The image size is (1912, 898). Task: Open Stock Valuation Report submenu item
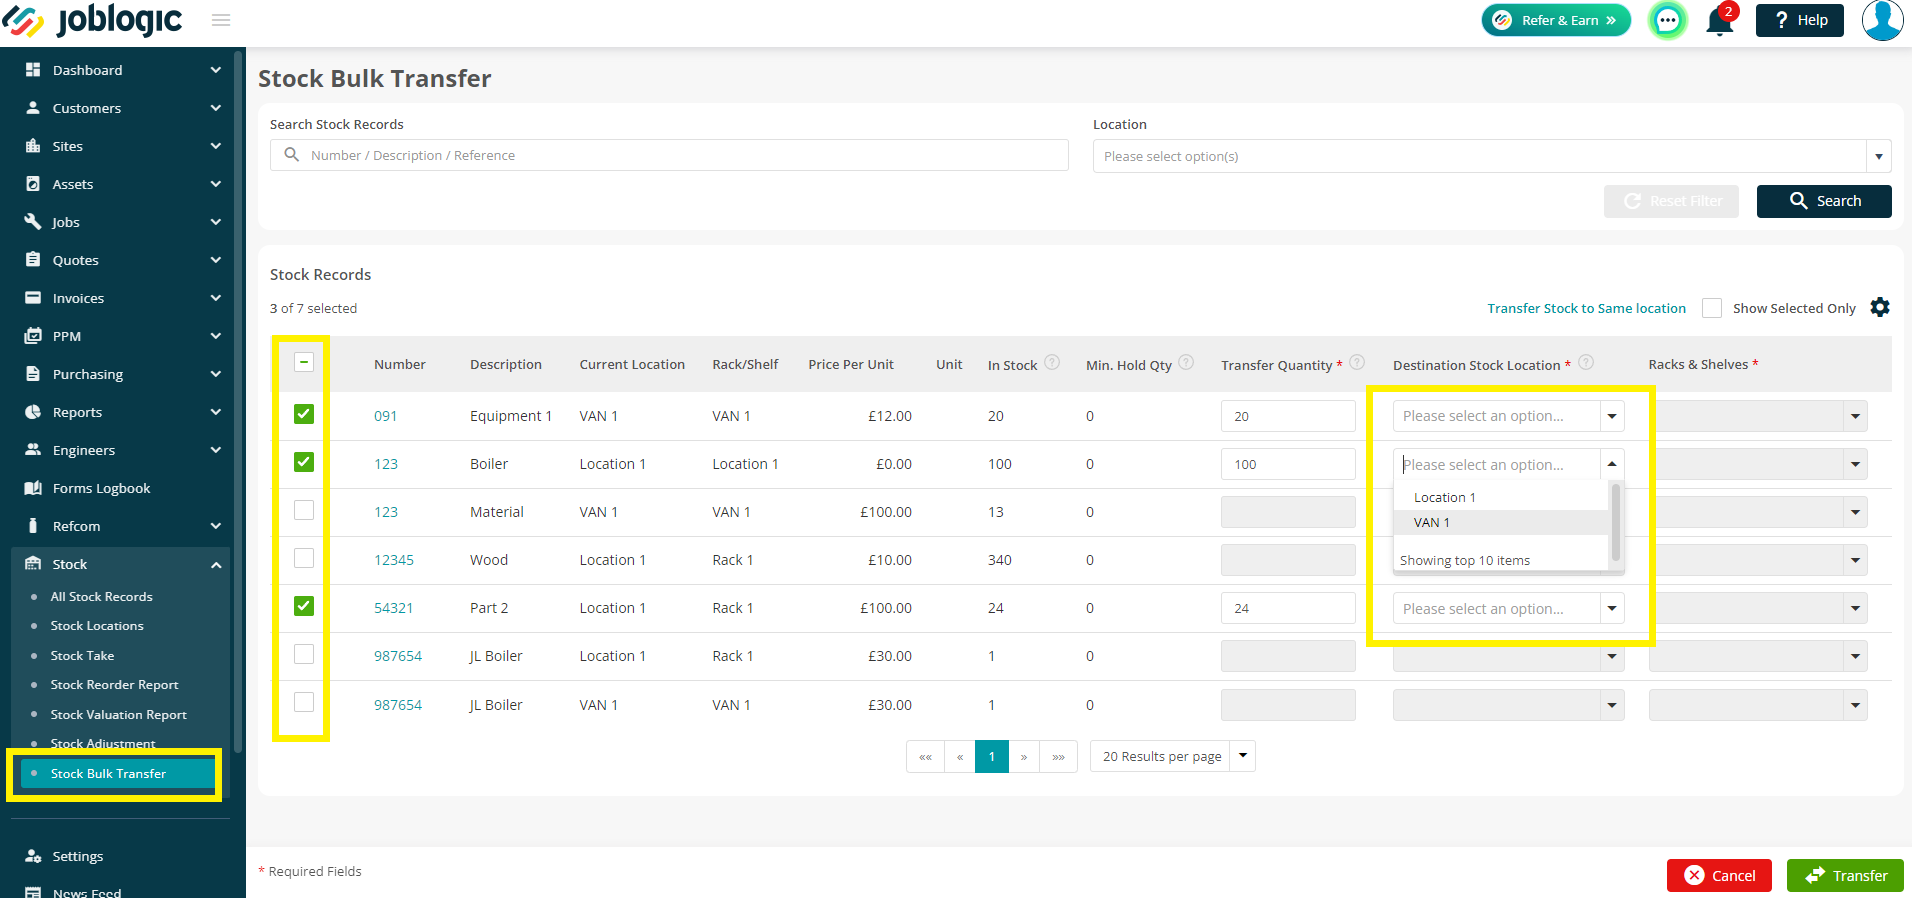(119, 714)
